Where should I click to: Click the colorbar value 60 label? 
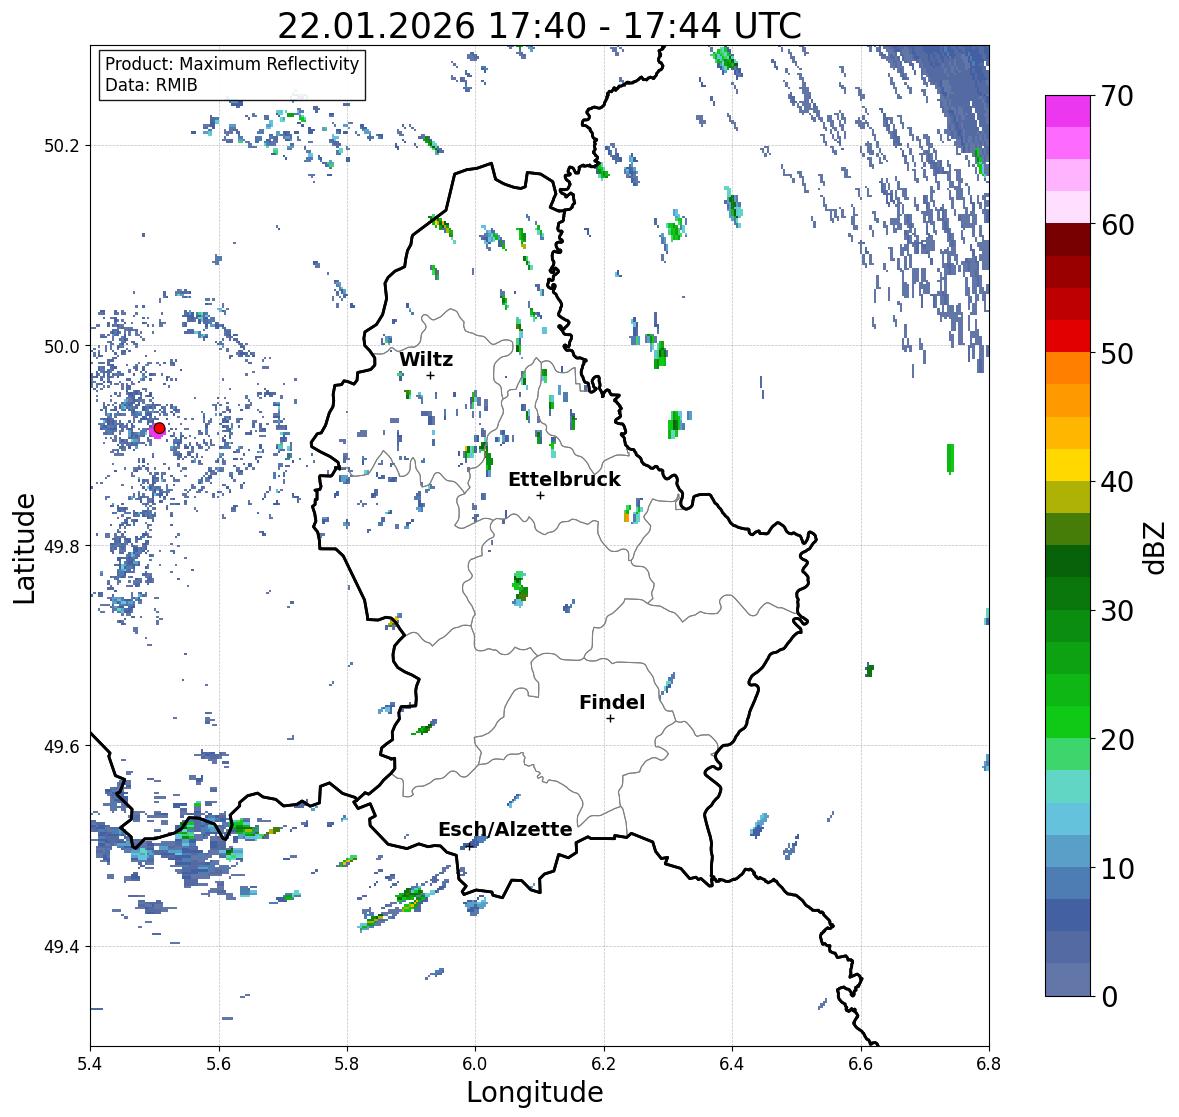[x=1117, y=225]
